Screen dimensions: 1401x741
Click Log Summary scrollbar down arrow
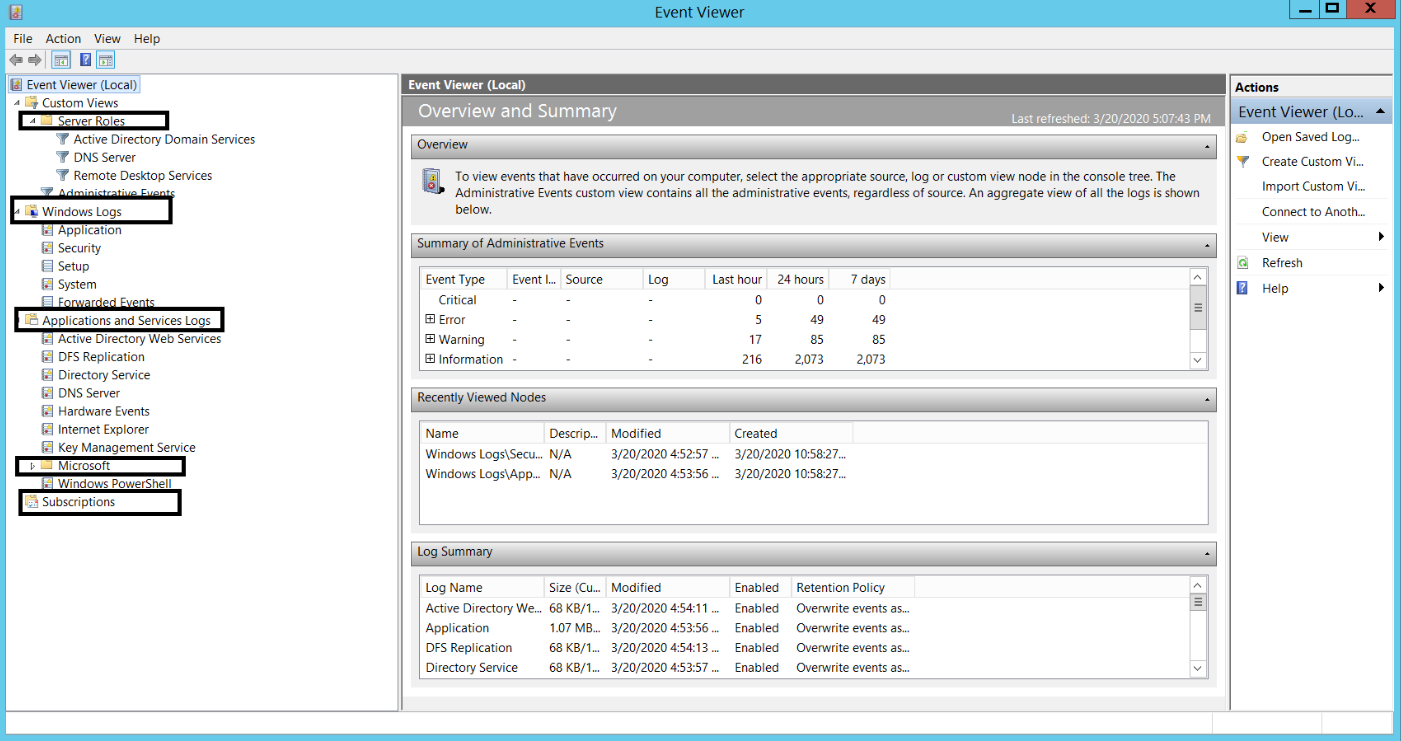tap(1198, 668)
